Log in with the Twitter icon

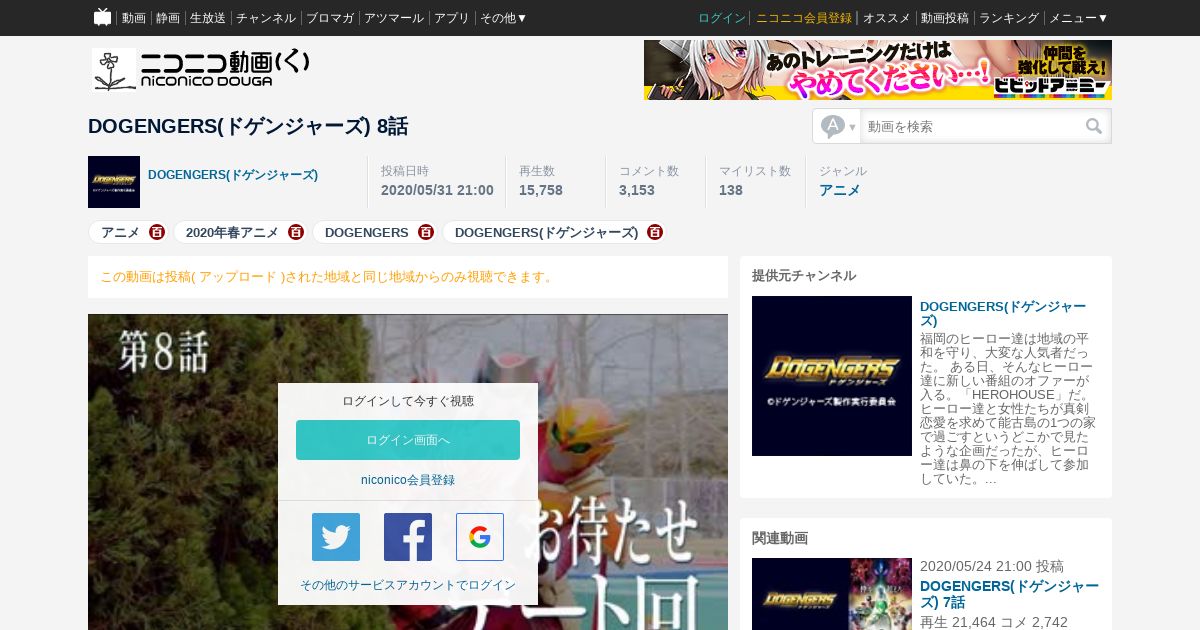click(x=336, y=537)
